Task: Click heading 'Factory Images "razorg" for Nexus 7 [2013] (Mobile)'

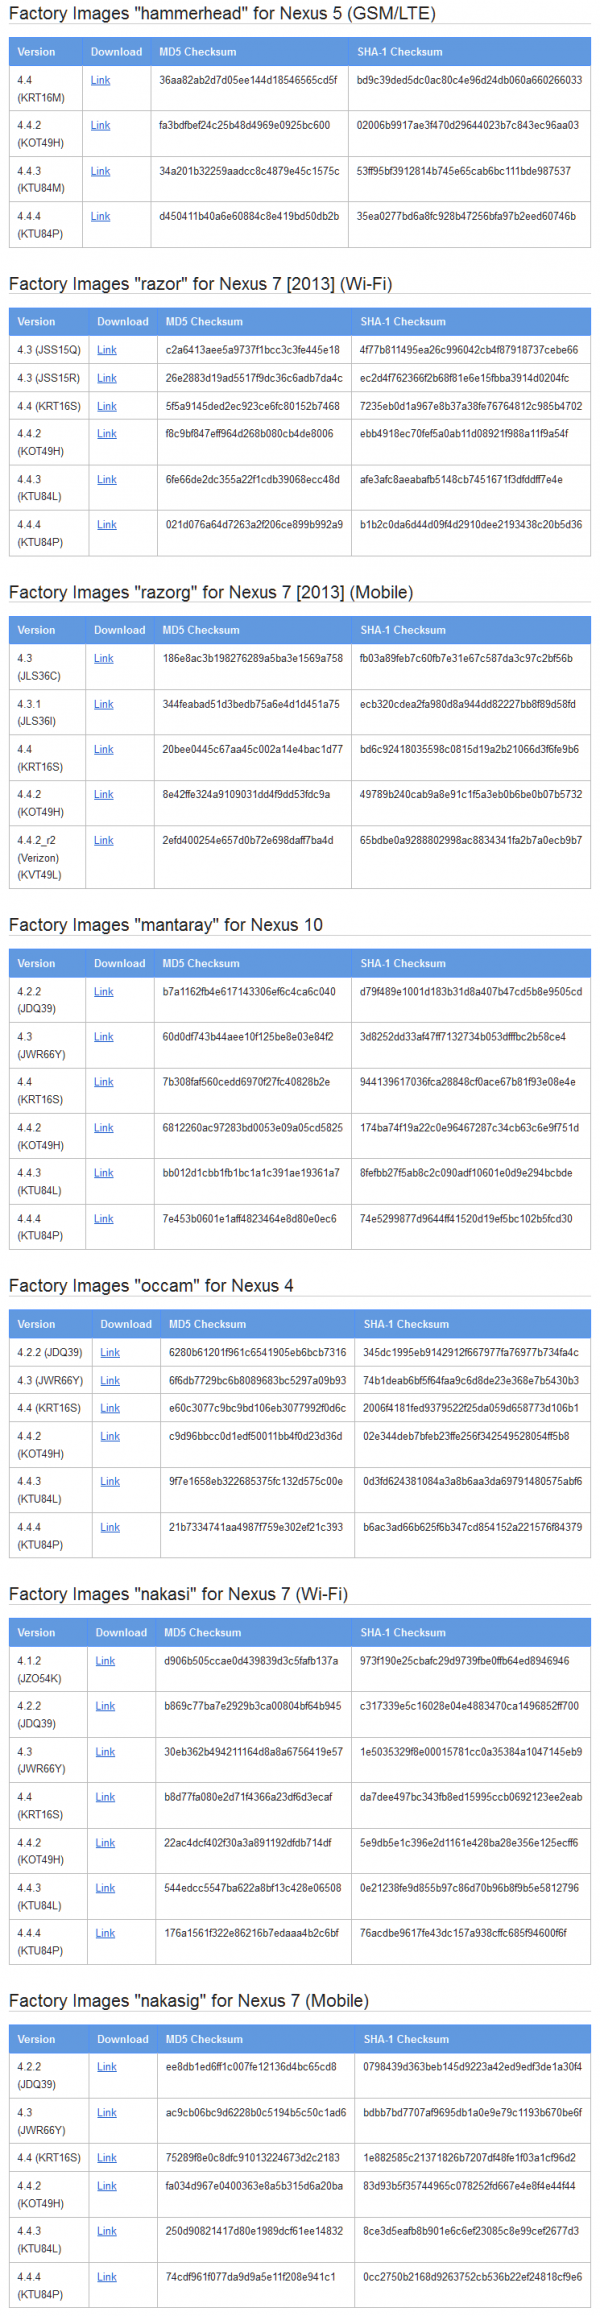Action: [x=211, y=592]
